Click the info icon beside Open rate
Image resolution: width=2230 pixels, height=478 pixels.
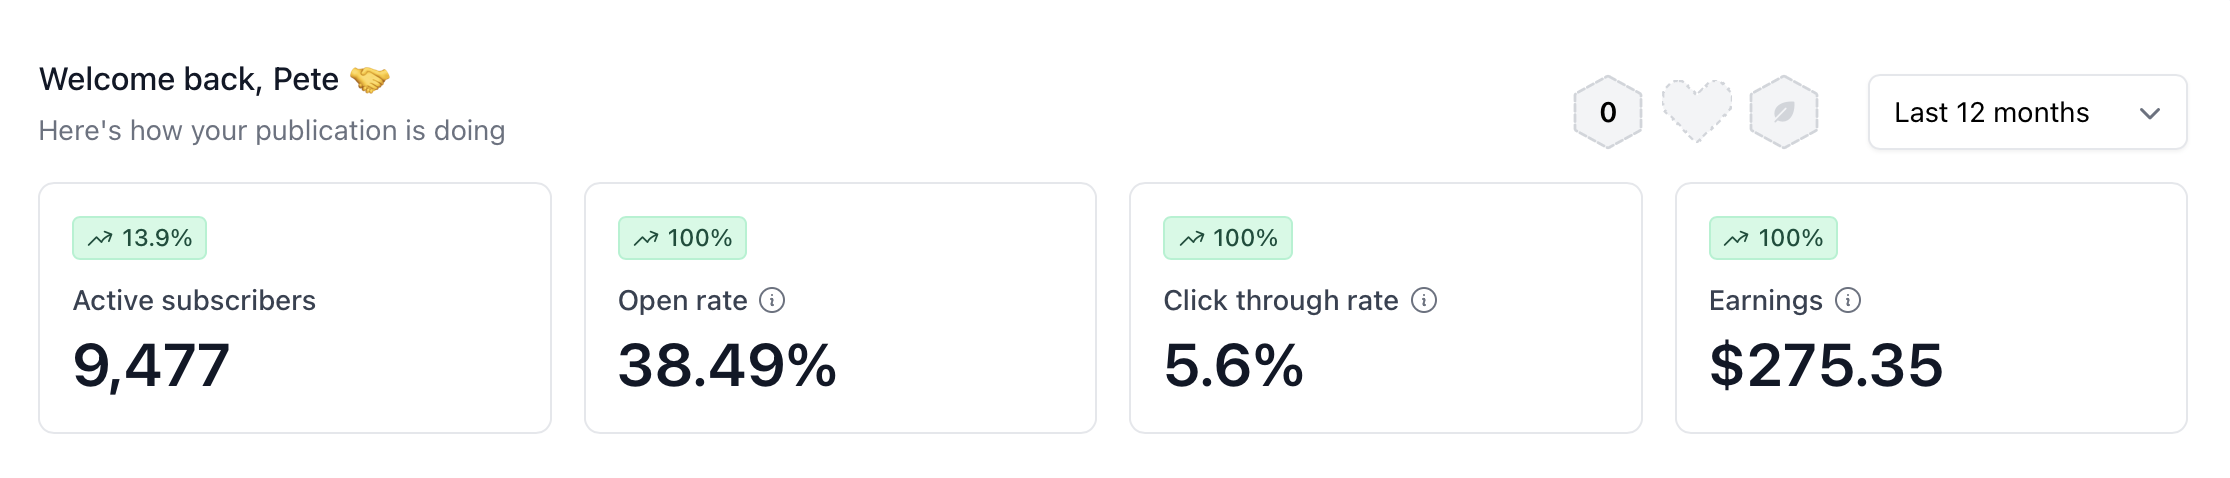[x=772, y=300]
